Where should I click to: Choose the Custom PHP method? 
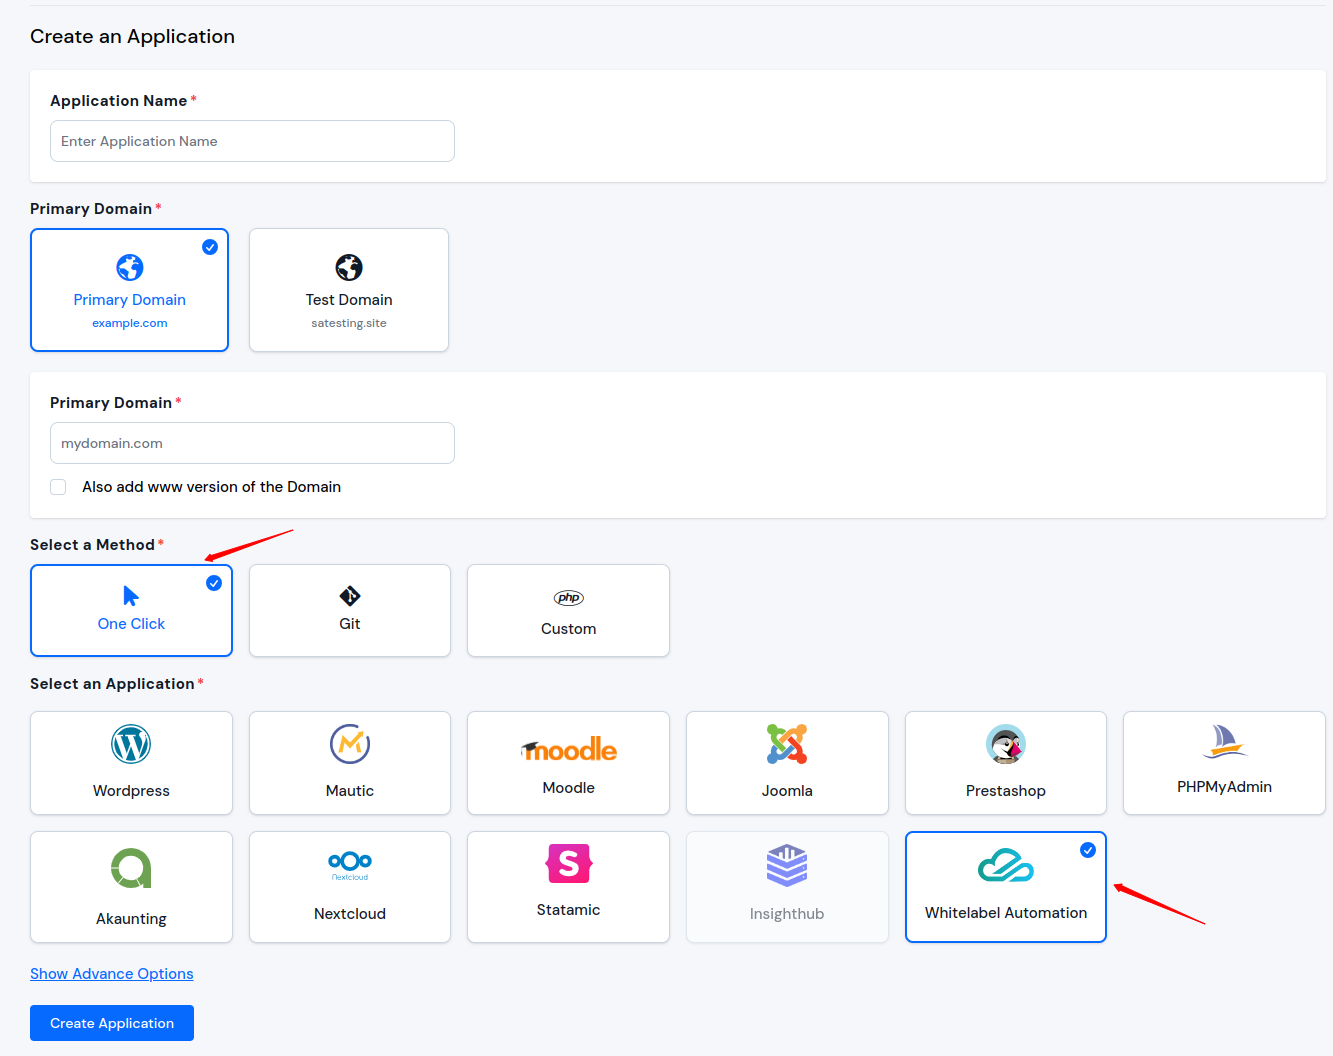pos(568,610)
